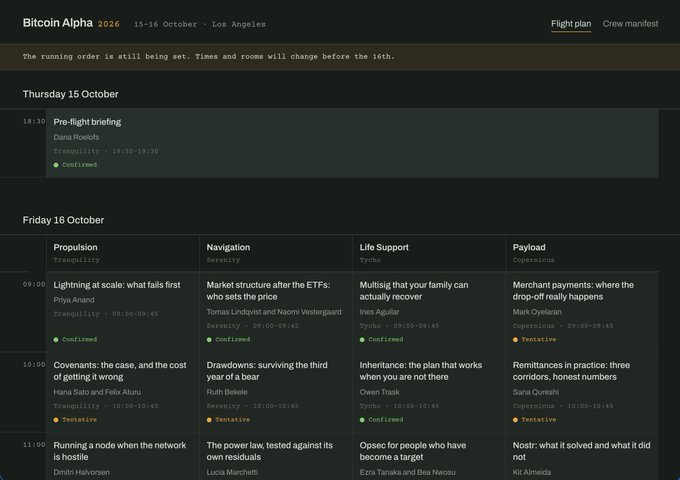Click speaker name Owen Trask
This screenshot has height=480, width=680.
[379, 392]
